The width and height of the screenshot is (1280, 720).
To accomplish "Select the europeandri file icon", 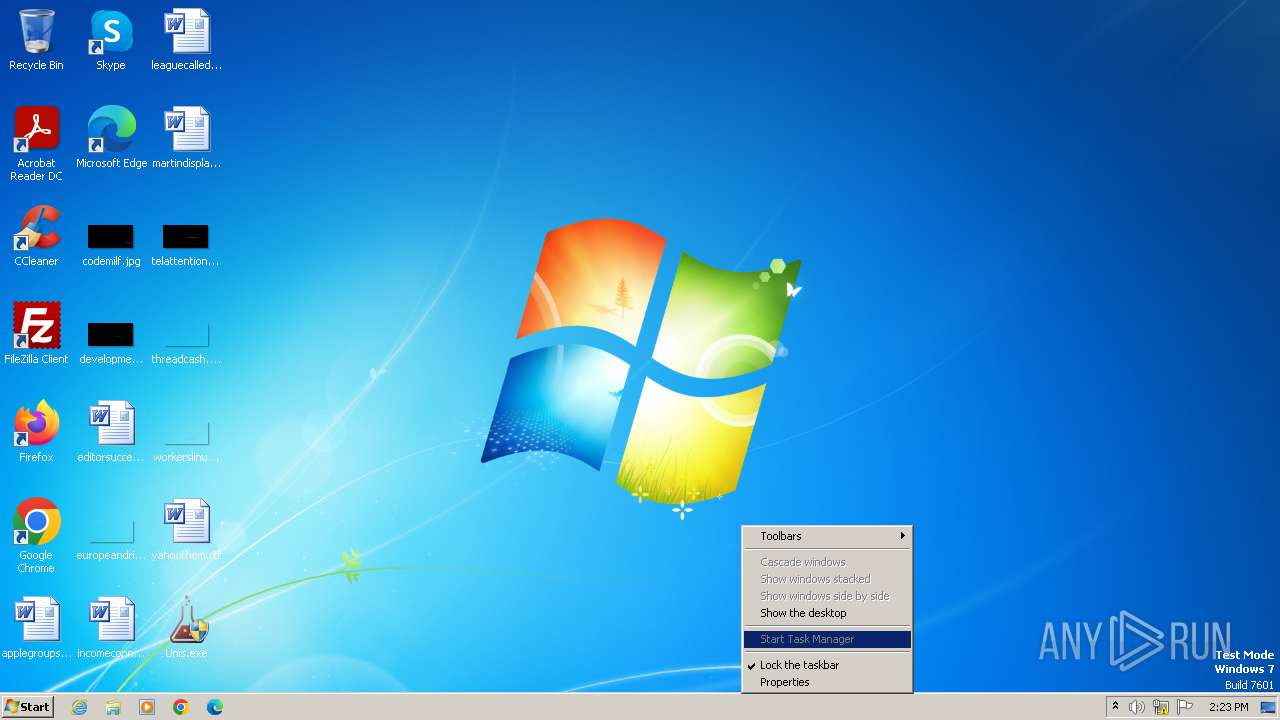I will tap(111, 539).
